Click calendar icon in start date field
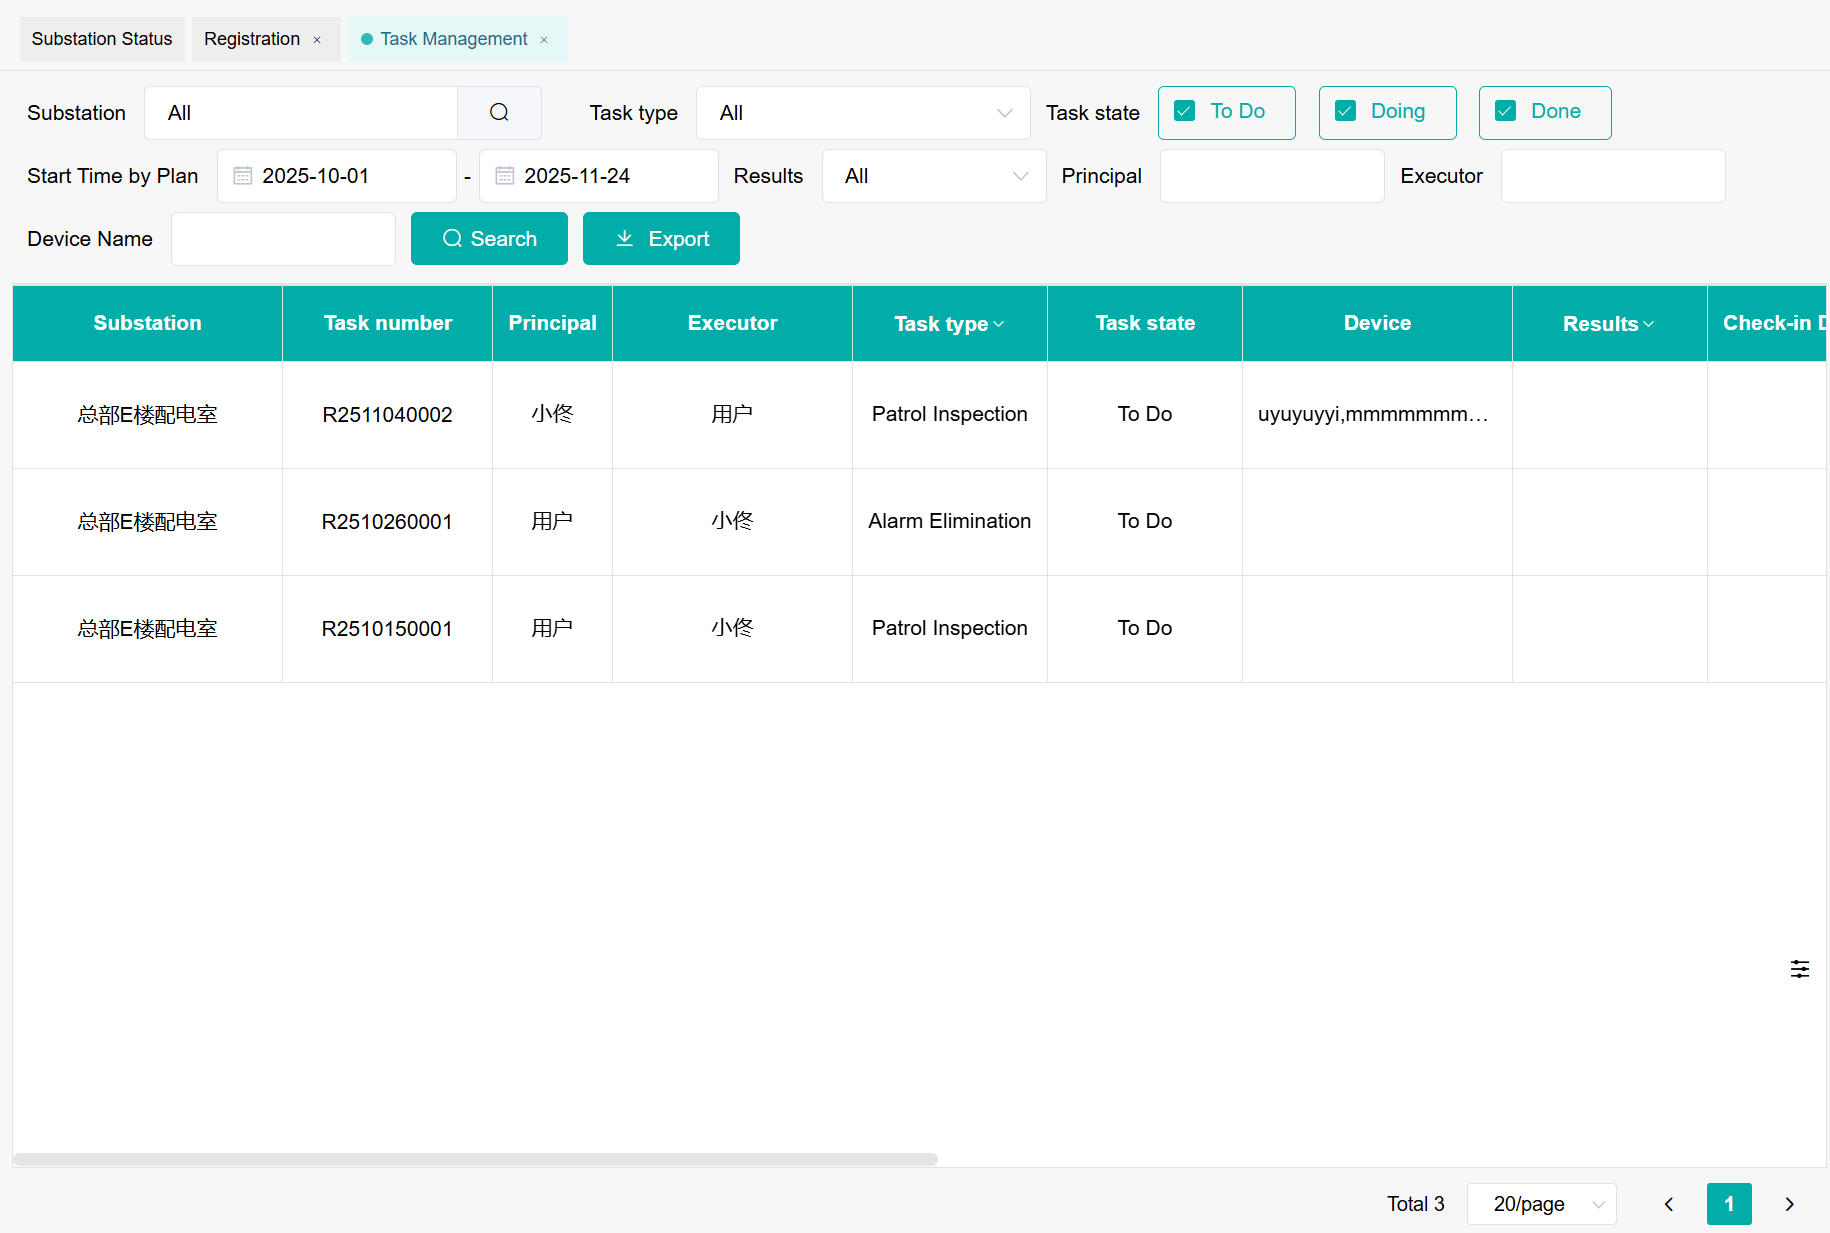 pyautogui.click(x=242, y=176)
